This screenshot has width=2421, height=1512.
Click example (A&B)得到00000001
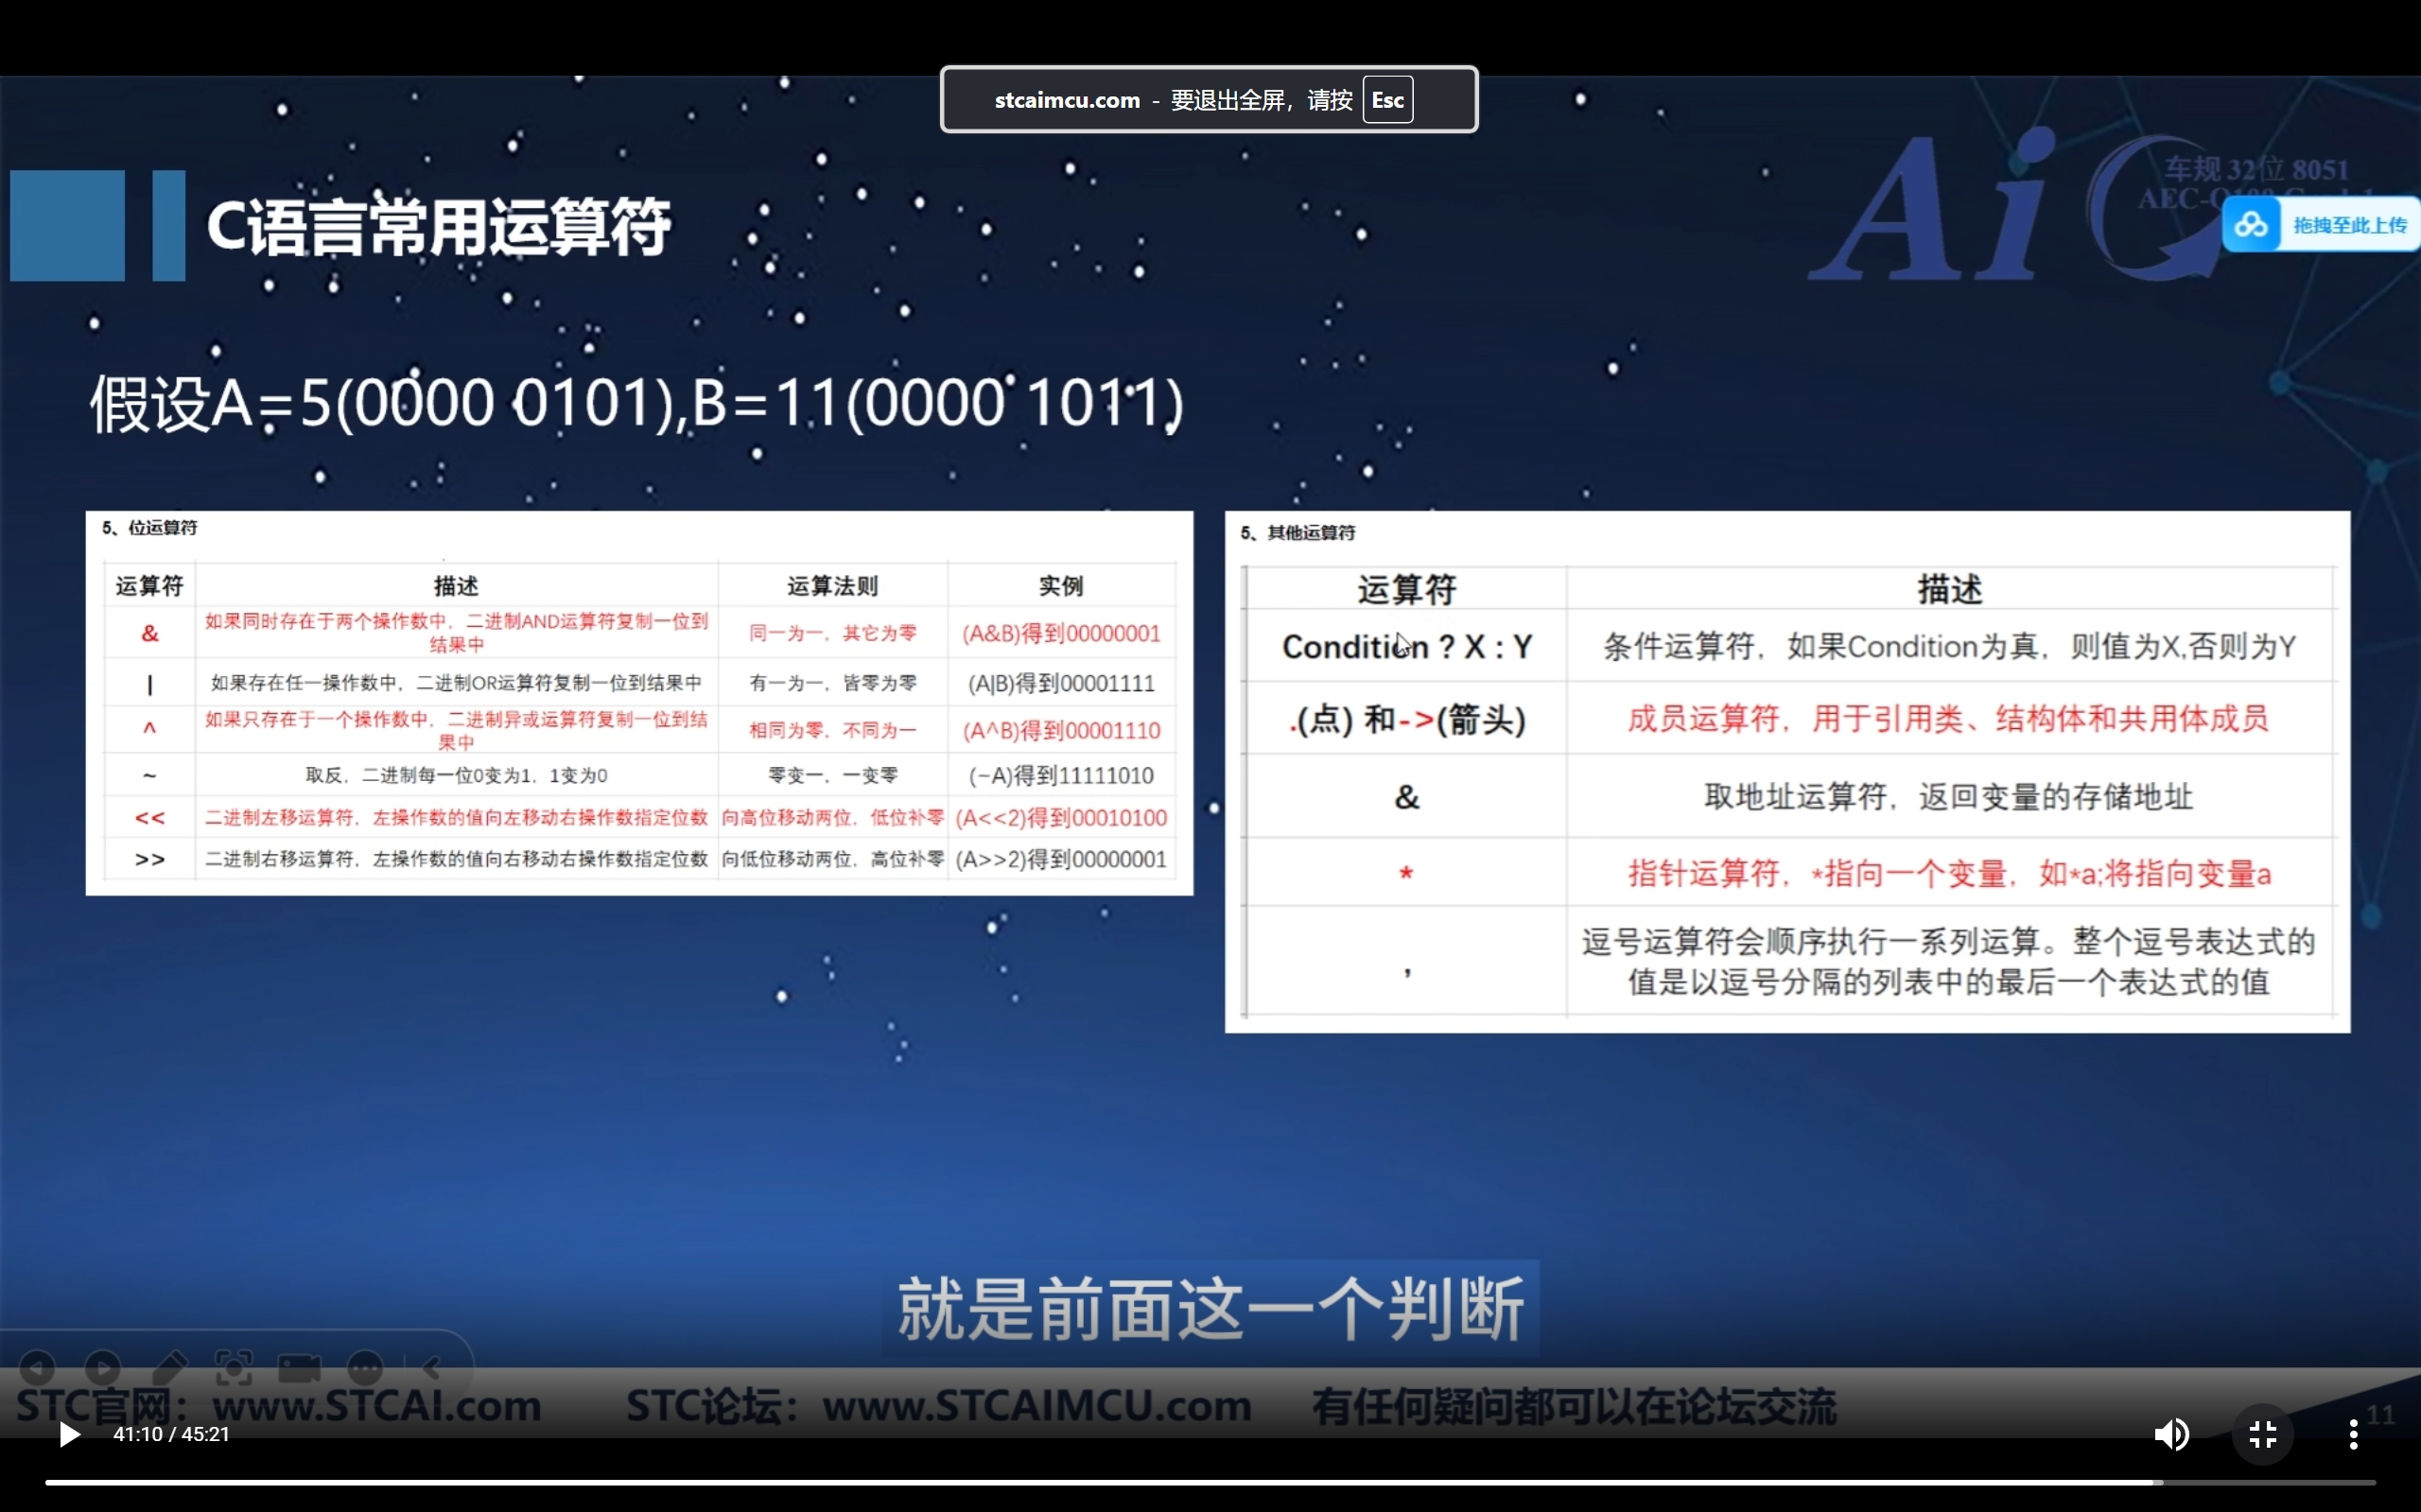click(x=1061, y=633)
